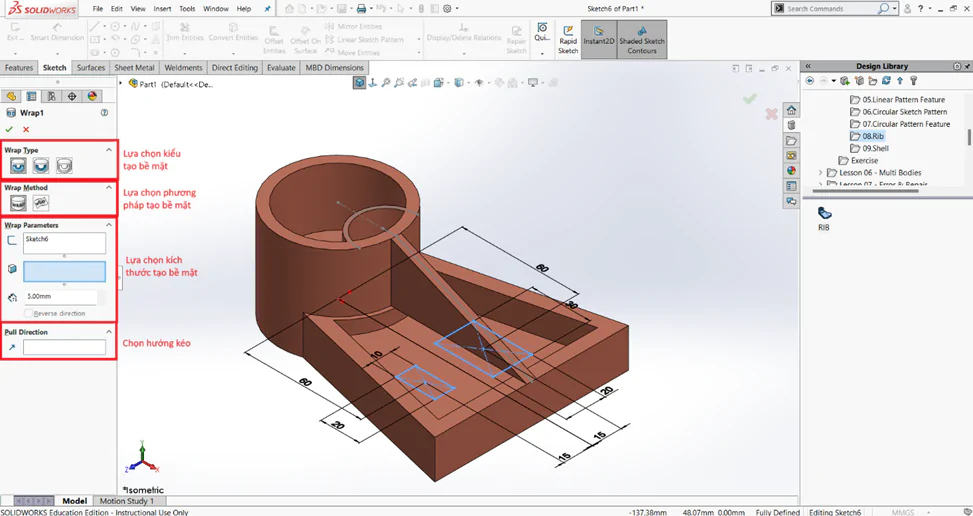This screenshot has height=516, width=973.
Task: Choose the Spline Surface wrap method icon
Action: coord(41,203)
